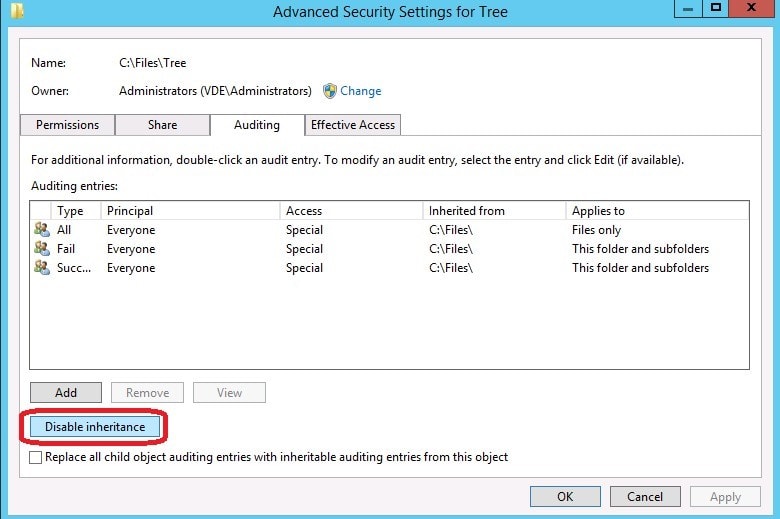780x519 pixels.
Task: Click the Cancel button
Action: (x=645, y=497)
